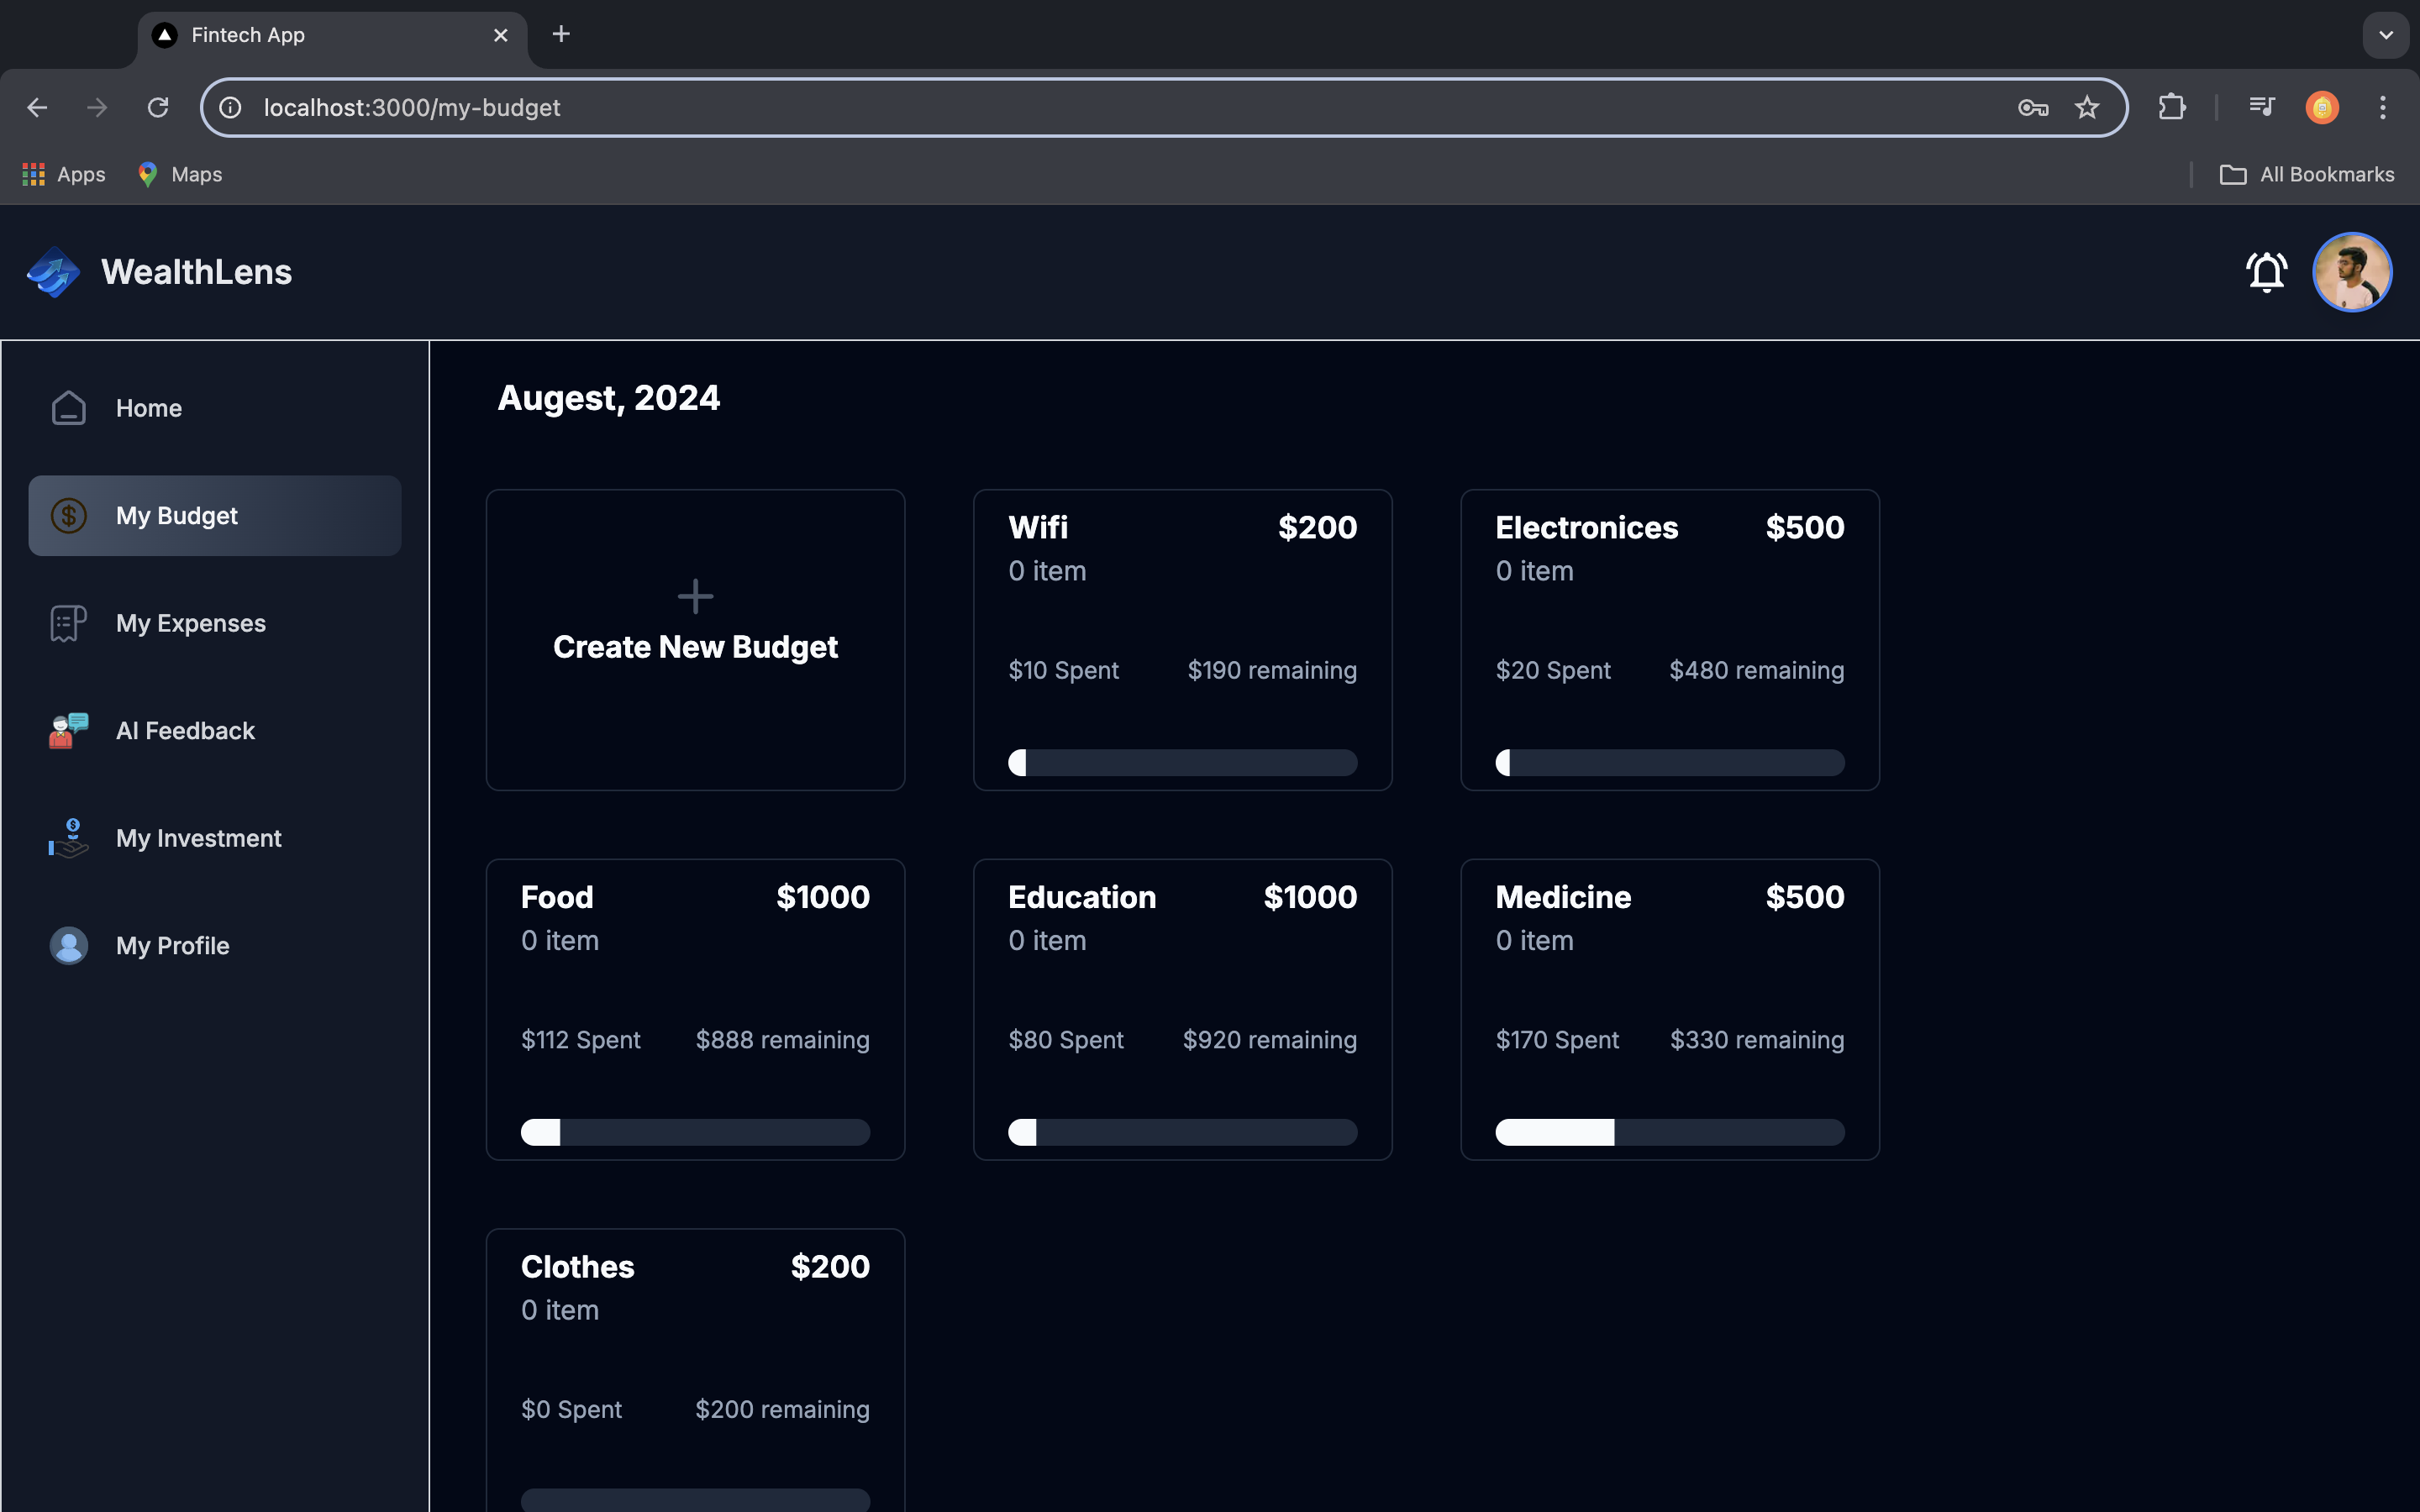Click the WealthLens logo icon
This screenshot has width=2420, height=1512.
click(53, 272)
